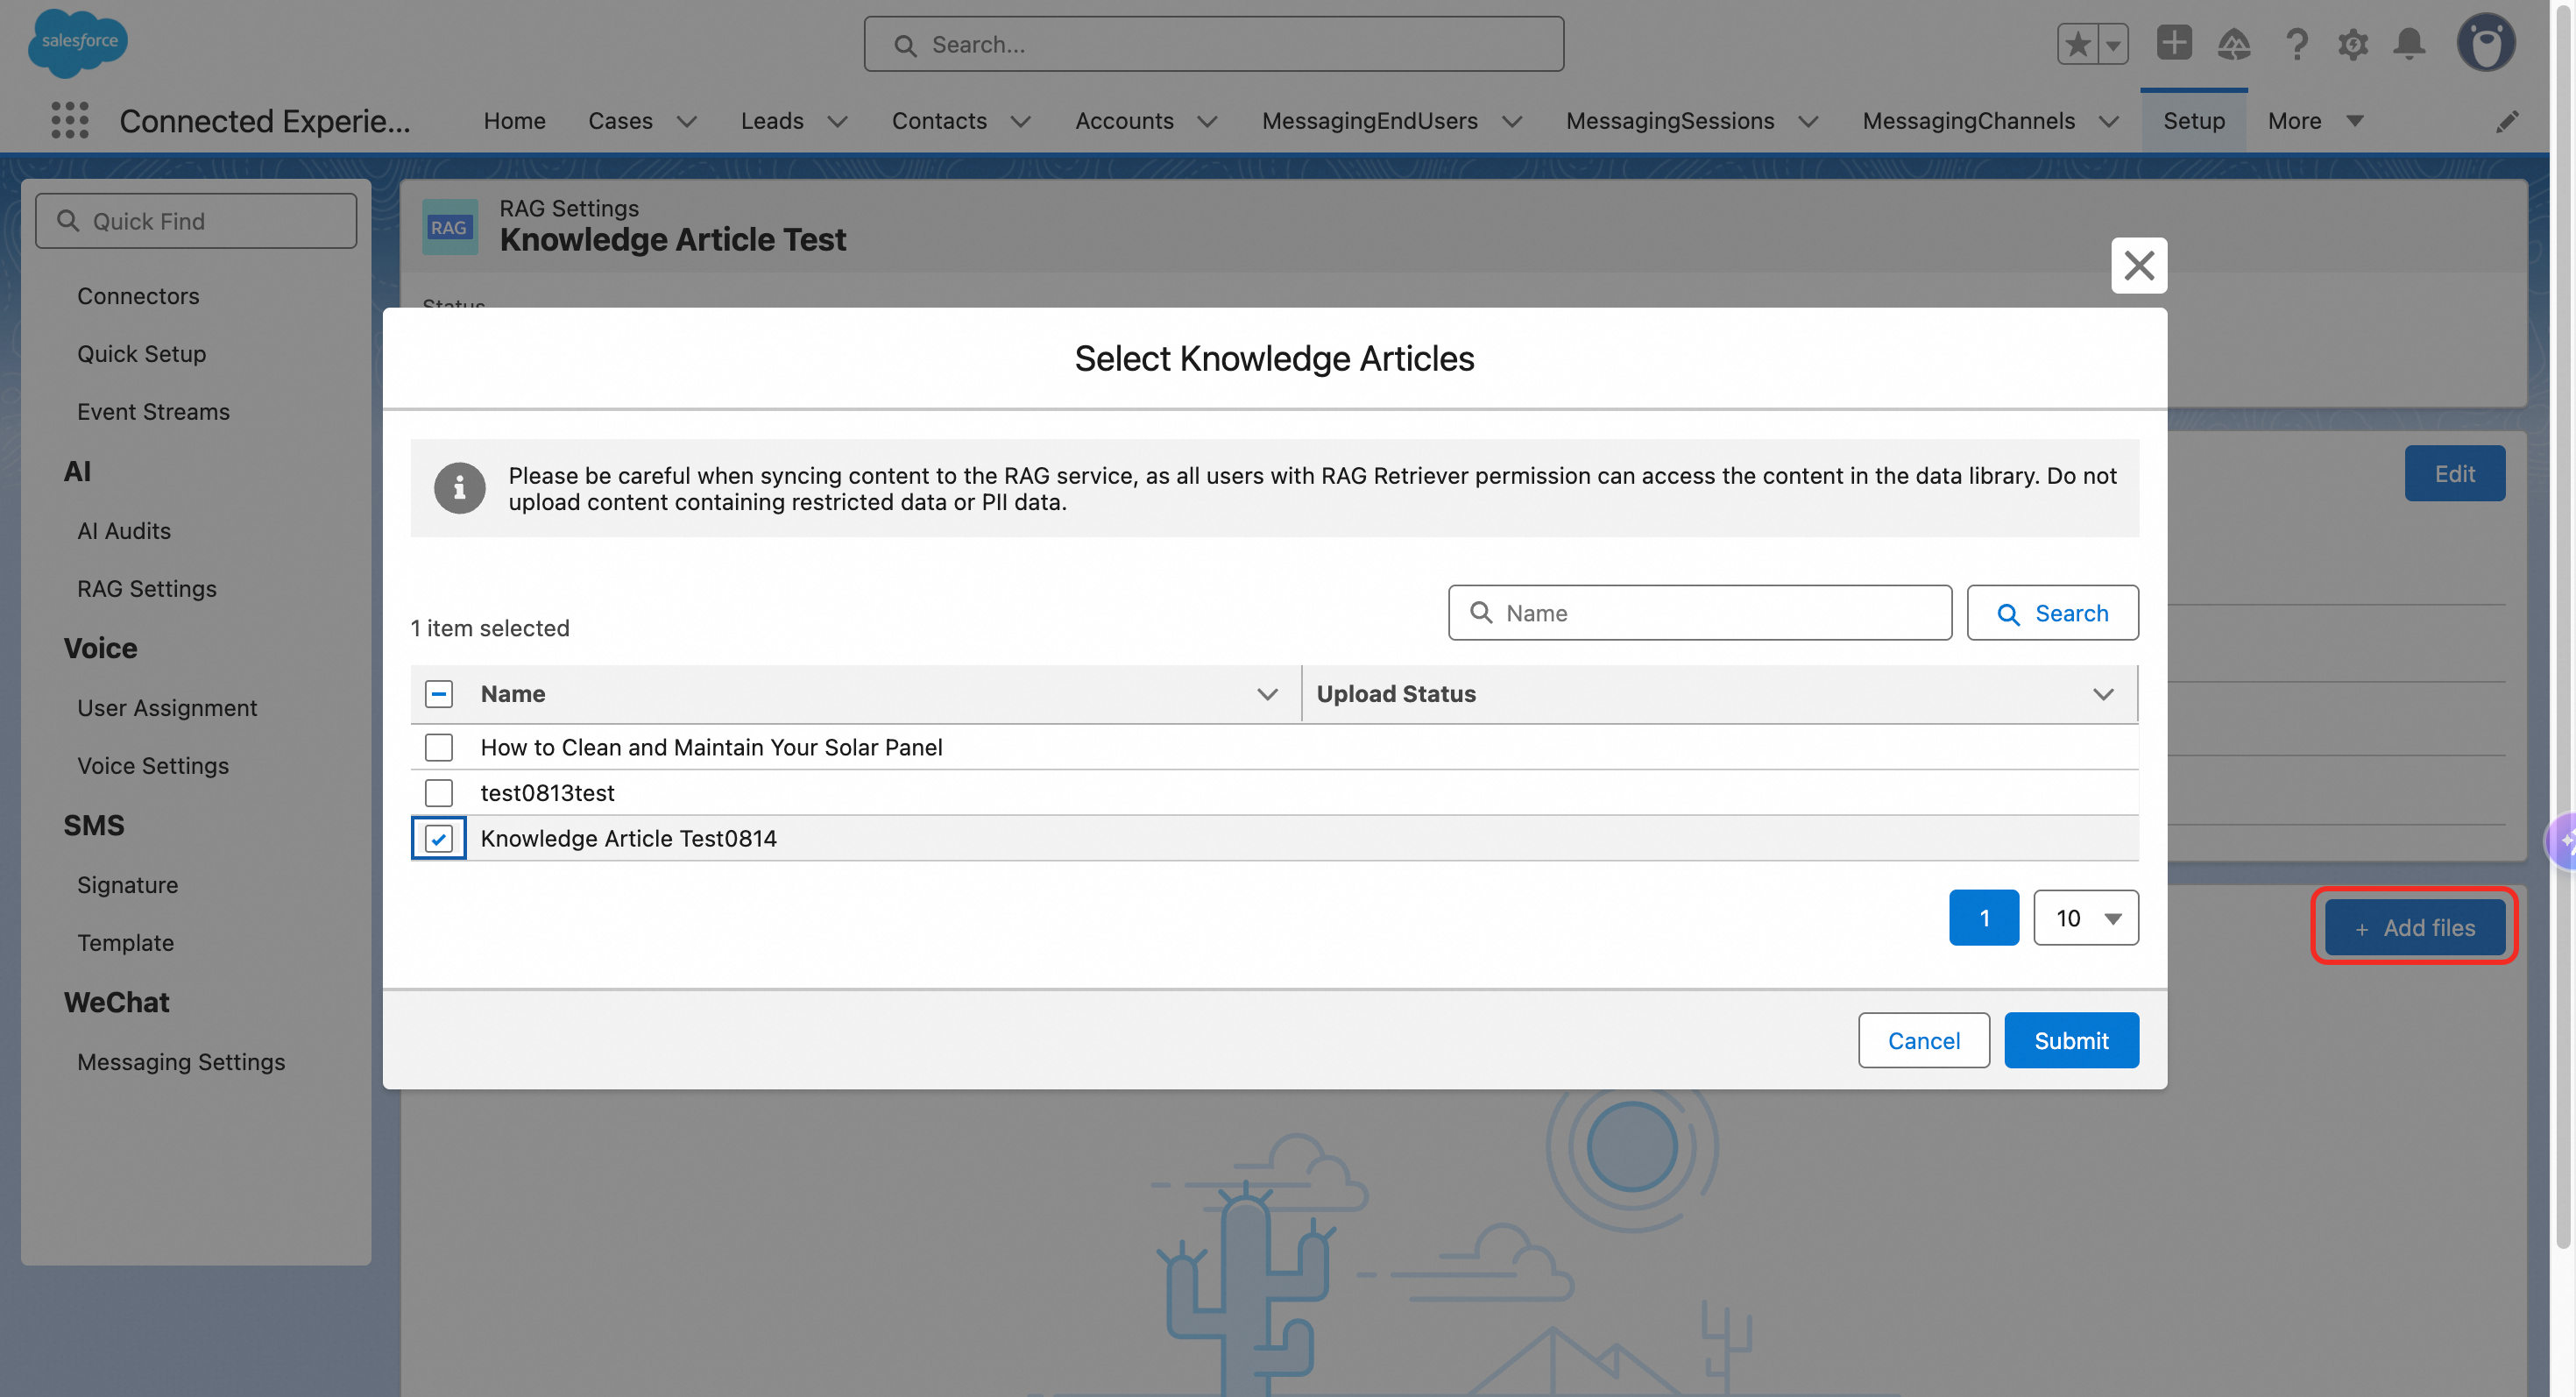2576x1397 pixels.
Task: Expand the Cases tab dropdown chevron
Action: tap(687, 121)
